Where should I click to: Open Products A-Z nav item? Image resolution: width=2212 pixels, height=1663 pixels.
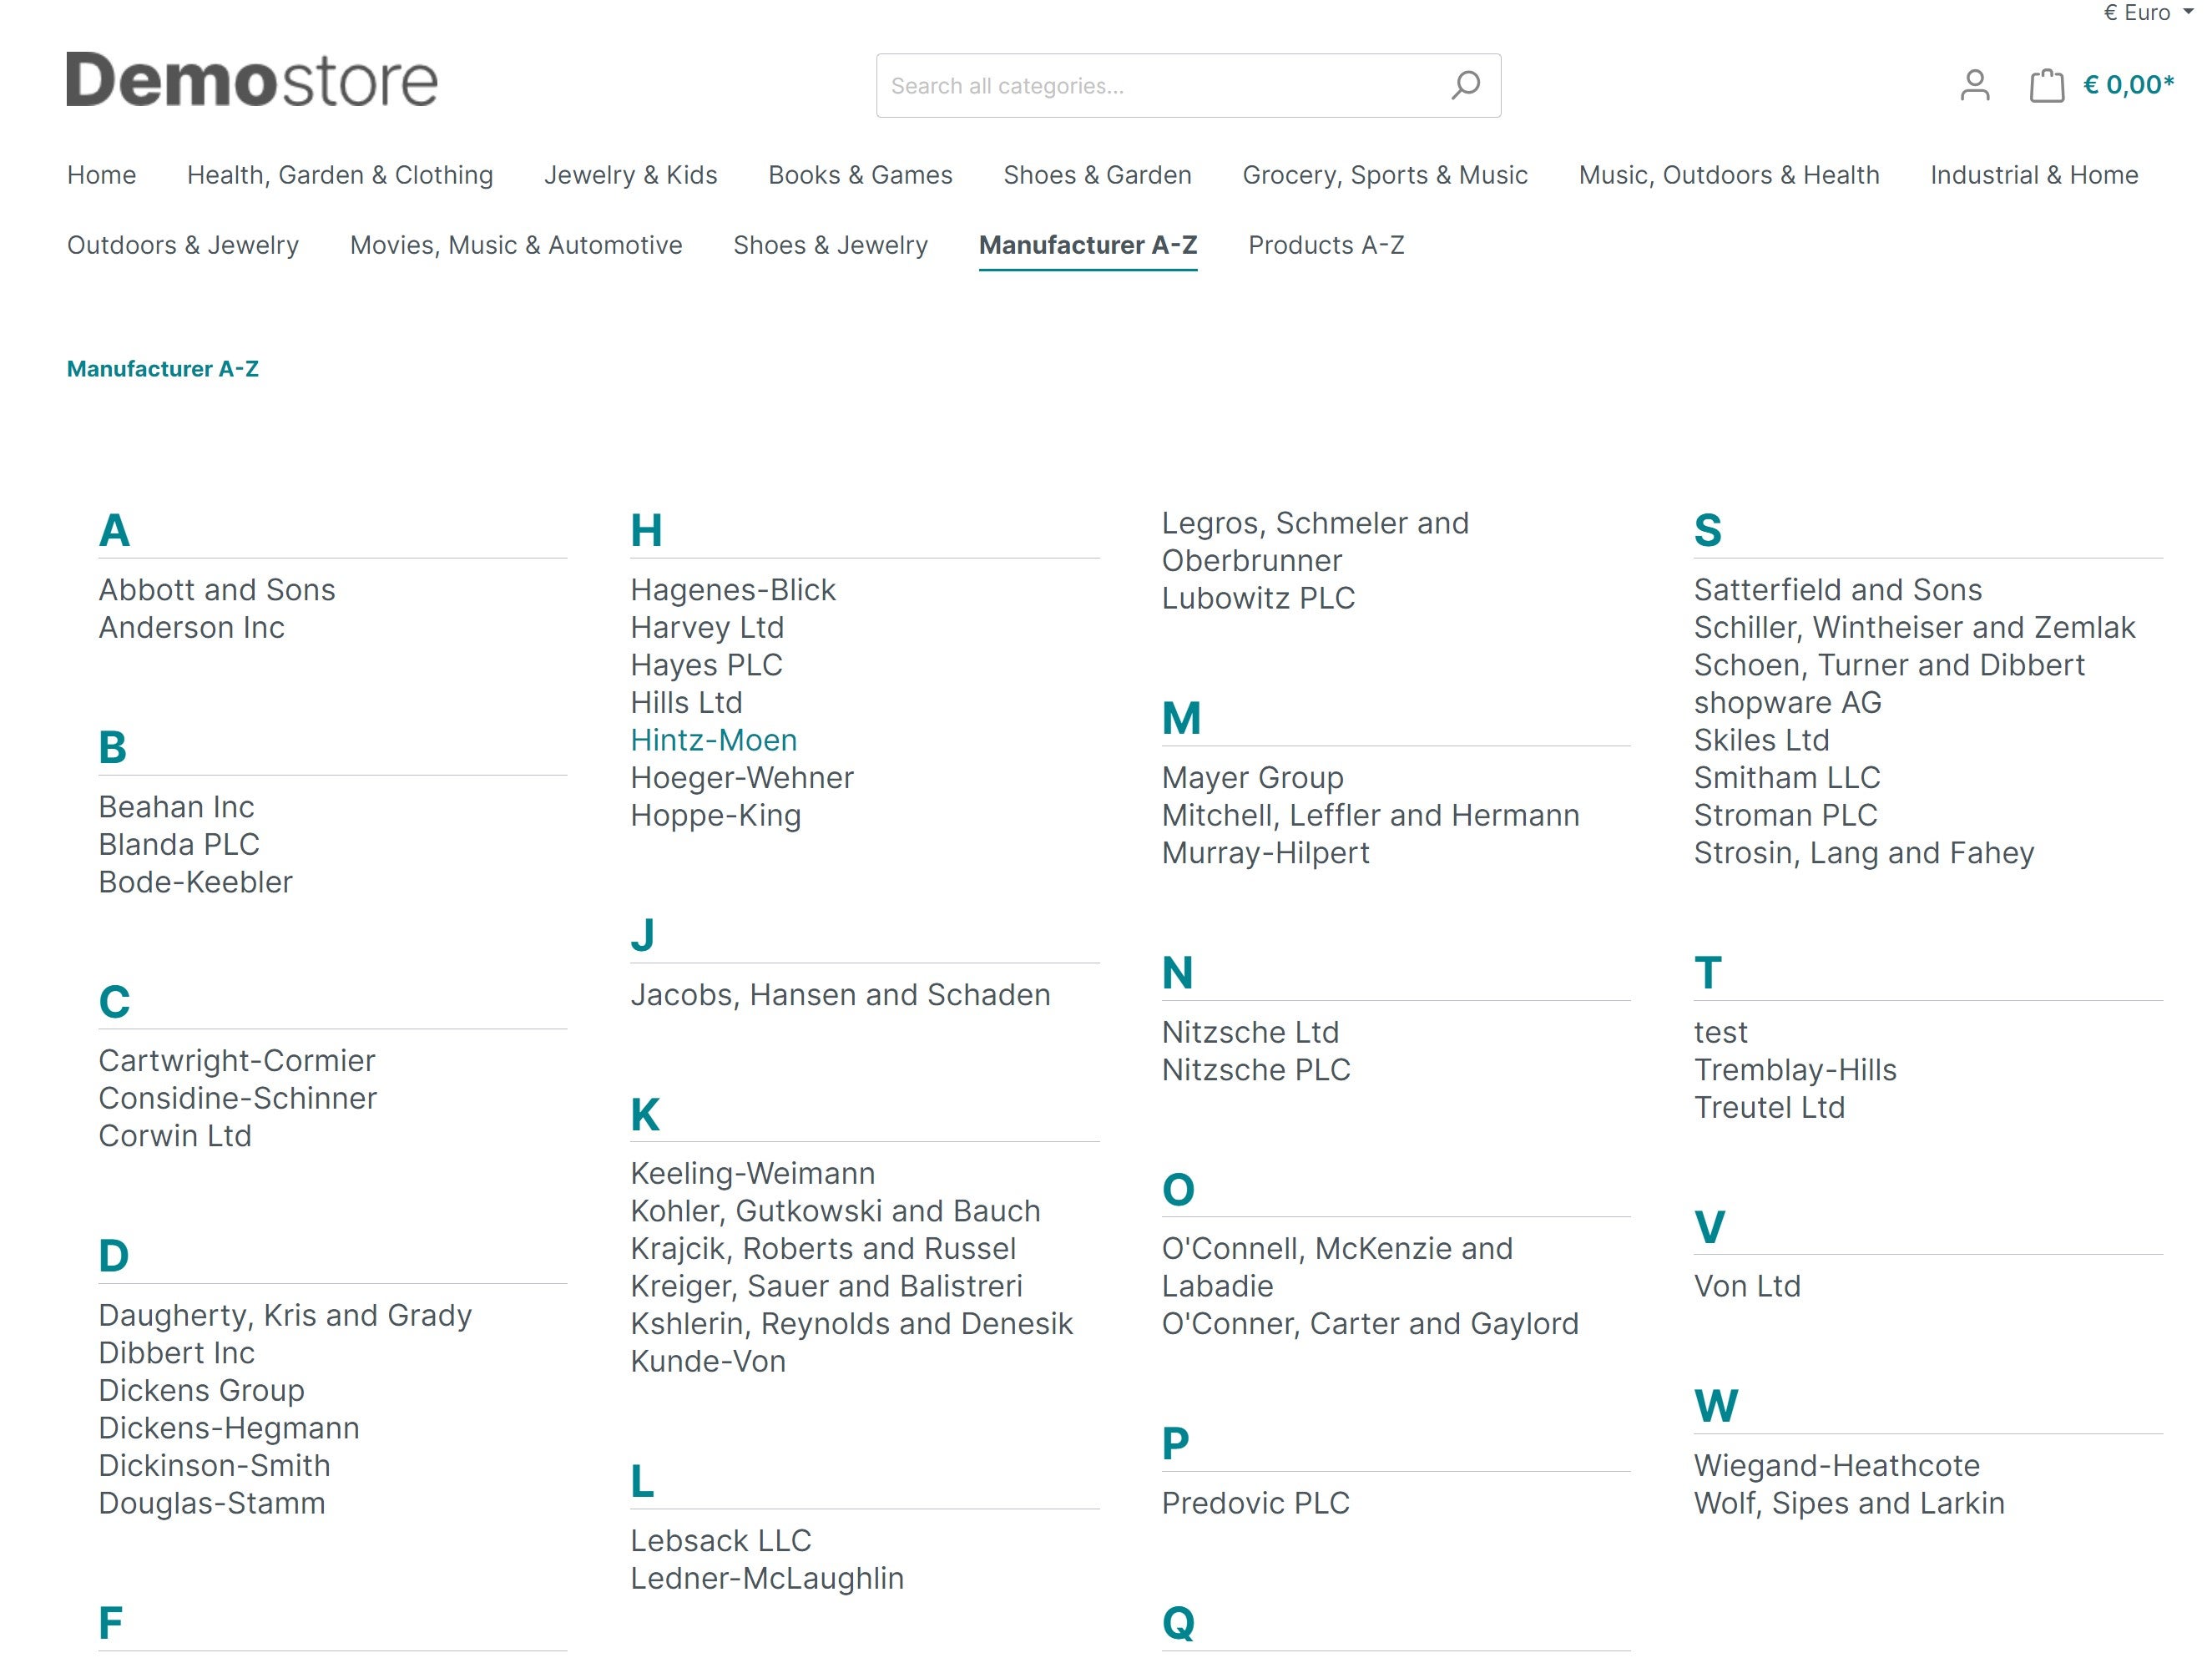(1326, 245)
